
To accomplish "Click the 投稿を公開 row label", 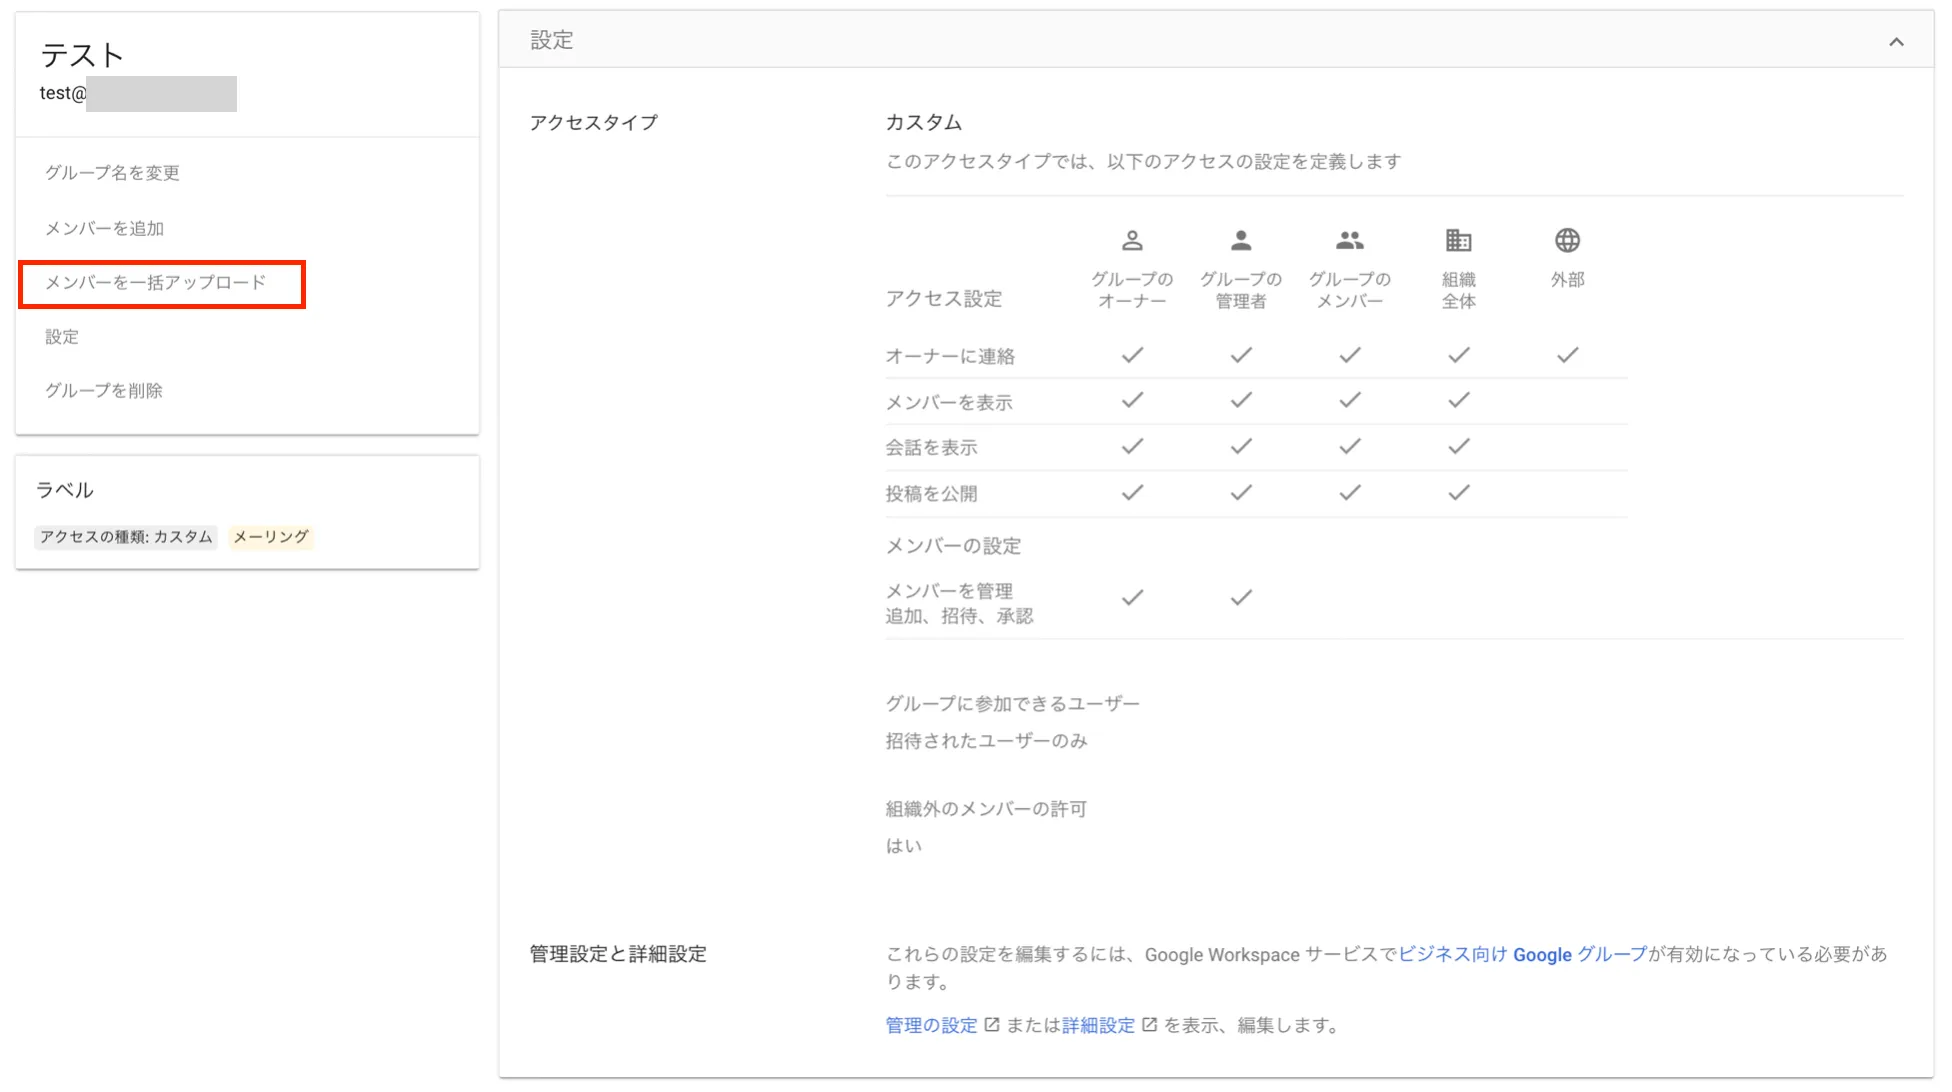I will [x=931, y=494].
